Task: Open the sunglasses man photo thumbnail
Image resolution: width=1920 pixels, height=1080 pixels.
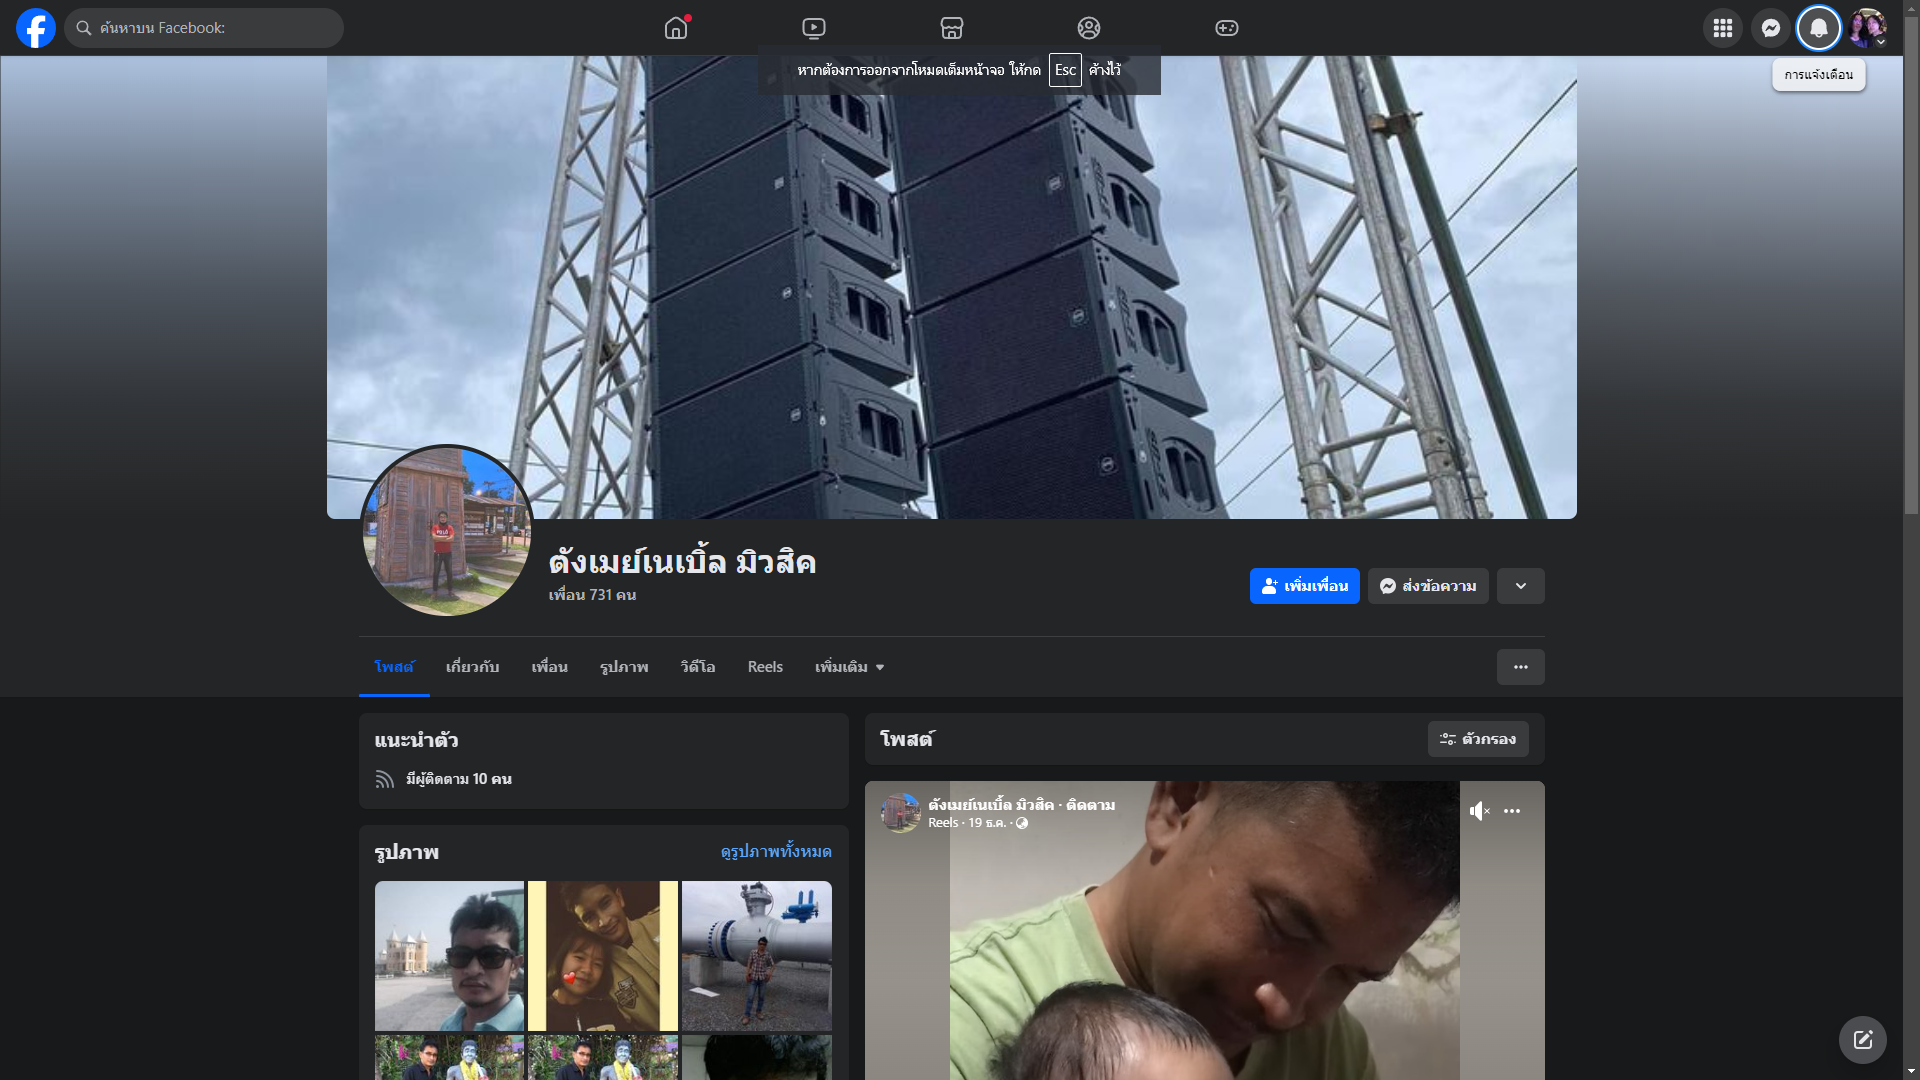Action: tap(449, 955)
